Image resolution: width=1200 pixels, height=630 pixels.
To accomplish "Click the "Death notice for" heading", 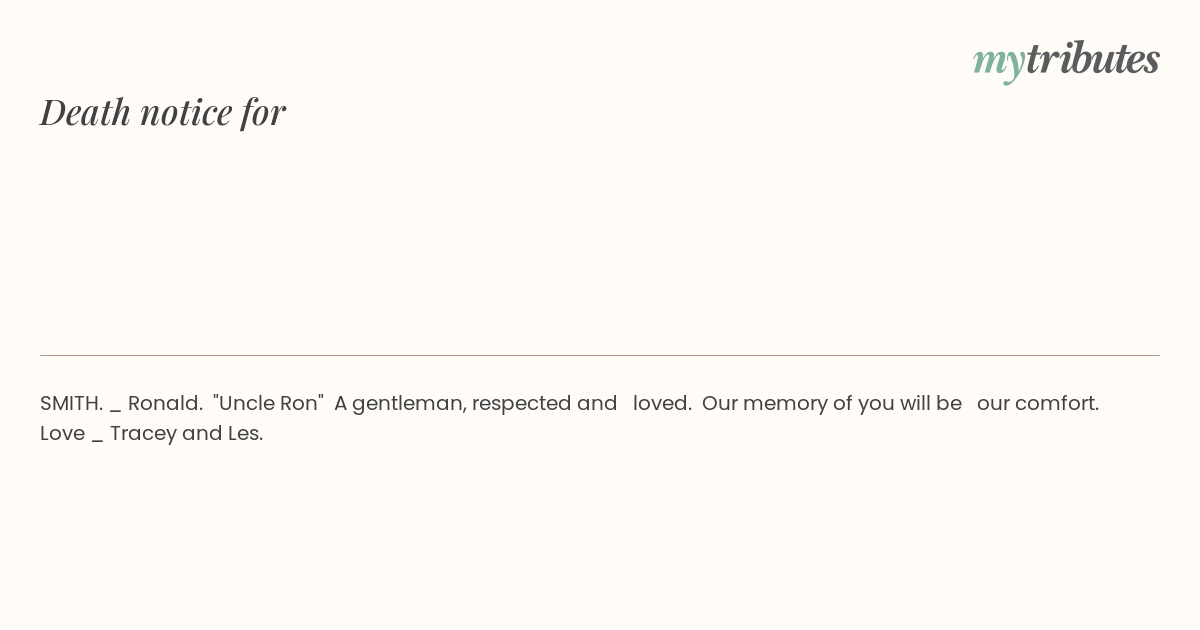I will [163, 112].
